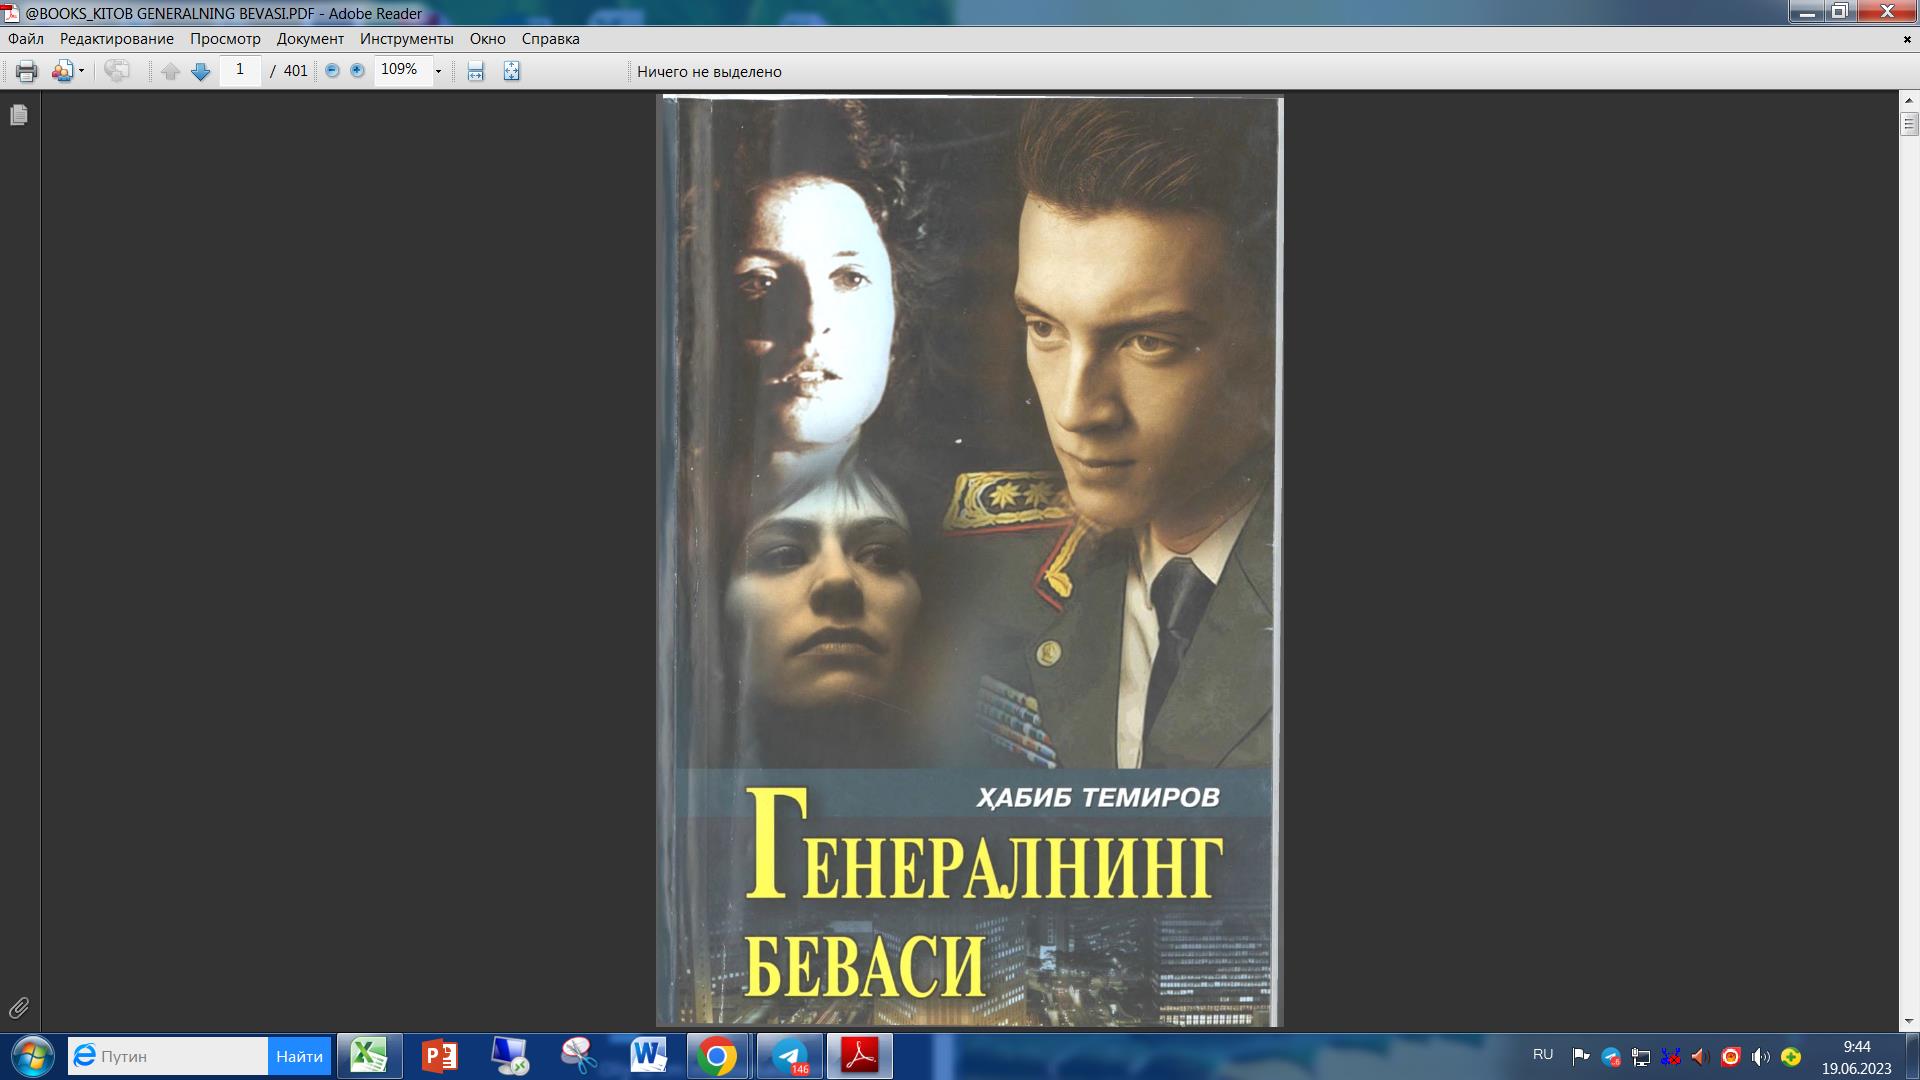1920x1080 pixels.
Task: Click the vertical scrollbar thumb
Action: pyautogui.click(x=1909, y=124)
